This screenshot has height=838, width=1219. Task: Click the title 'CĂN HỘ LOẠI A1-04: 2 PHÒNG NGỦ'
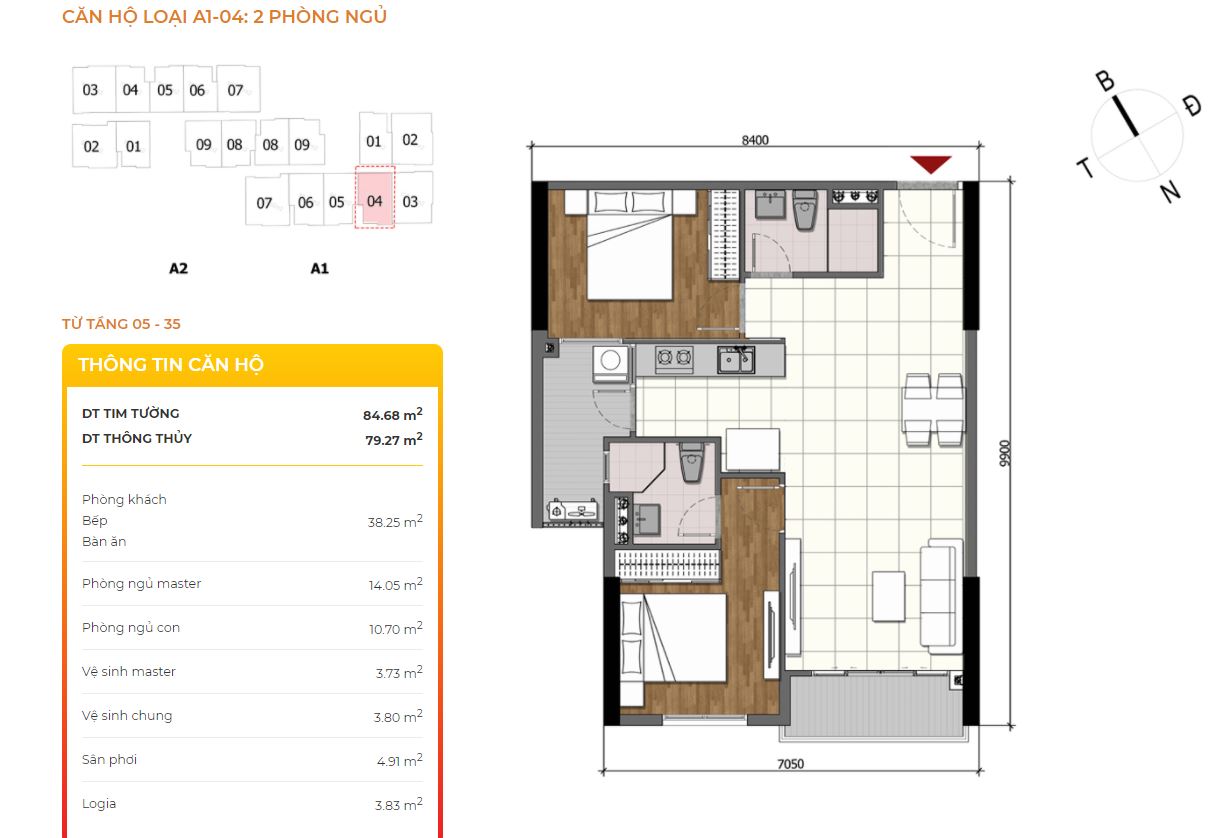point(224,17)
